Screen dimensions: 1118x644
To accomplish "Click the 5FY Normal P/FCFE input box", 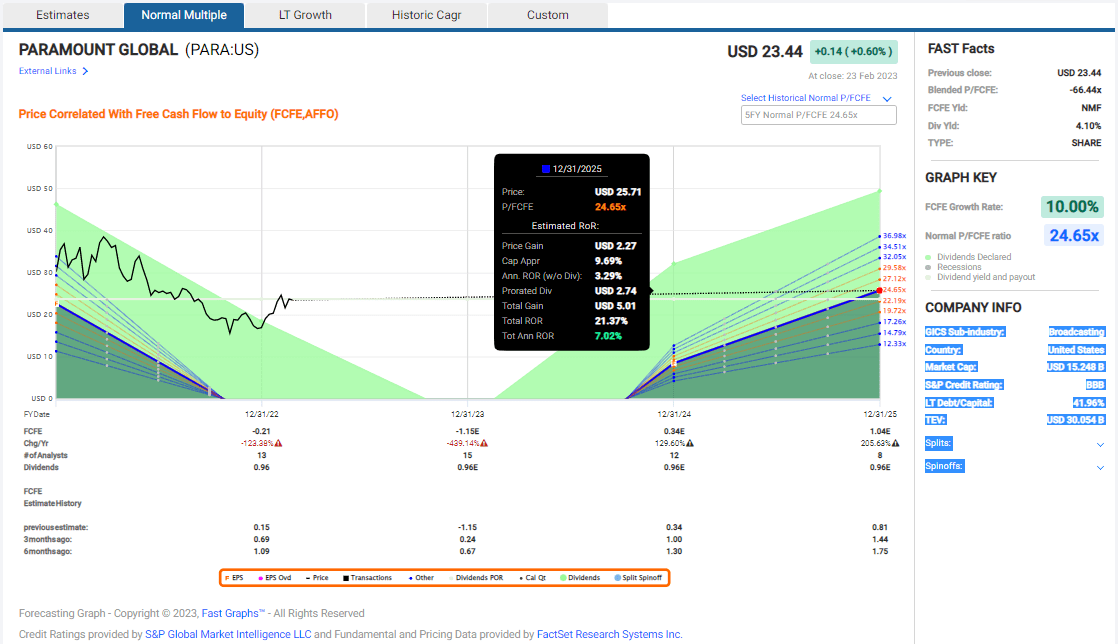I will pos(819,115).
